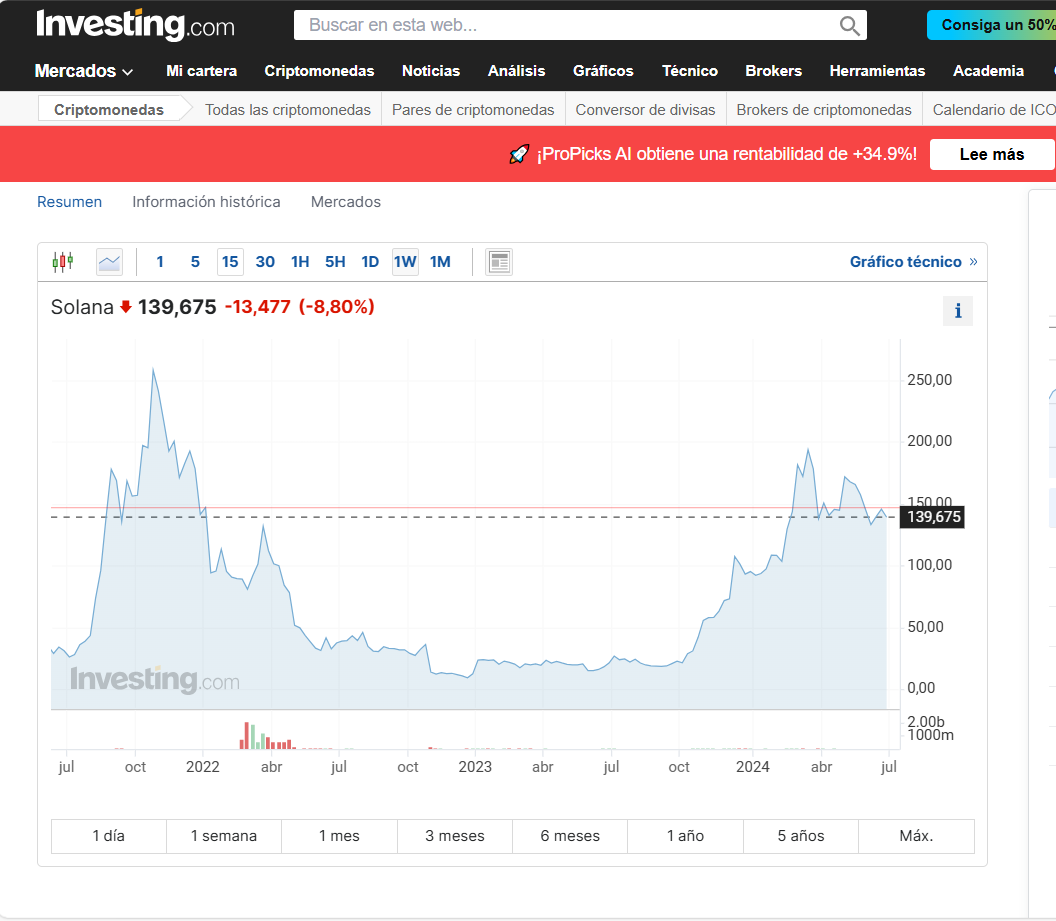Click the (-8,80%) percentage change
Viewport: 1056px width, 921px height.
[x=337, y=307]
